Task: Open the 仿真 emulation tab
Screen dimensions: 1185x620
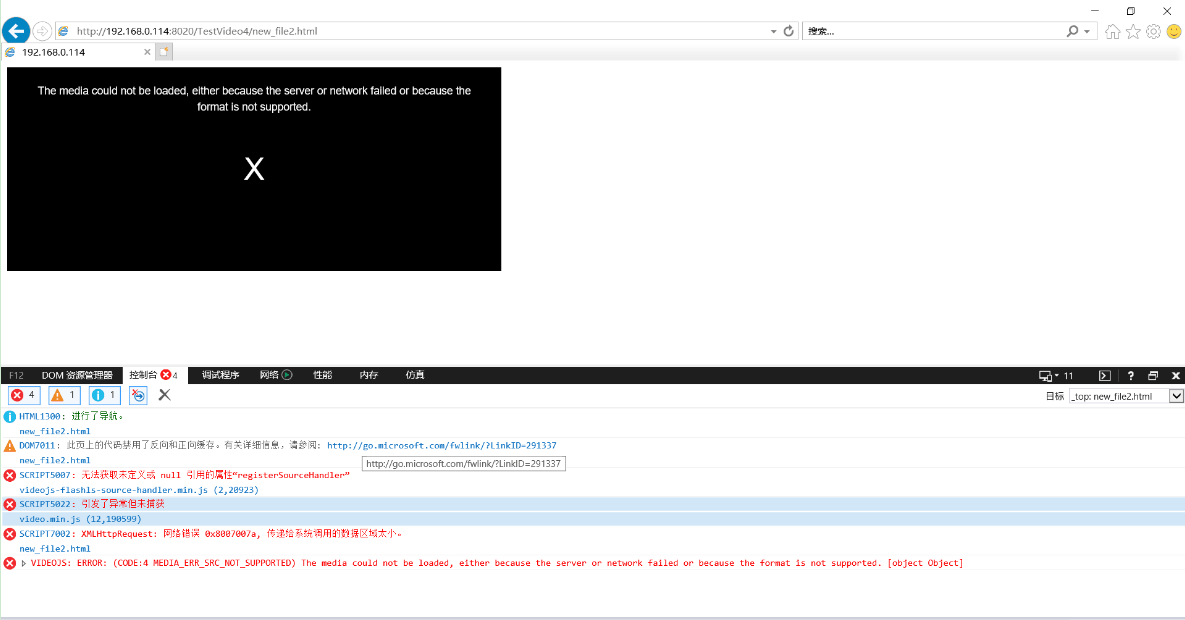Action: point(415,375)
